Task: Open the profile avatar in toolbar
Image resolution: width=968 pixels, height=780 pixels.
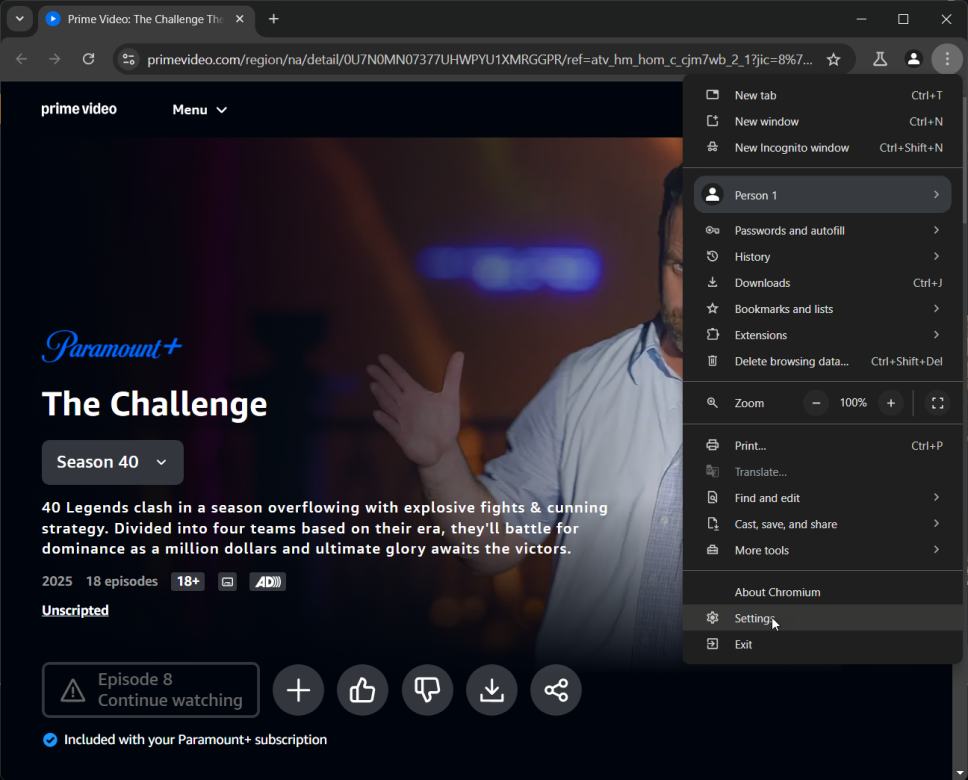Action: pyautogui.click(x=913, y=59)
